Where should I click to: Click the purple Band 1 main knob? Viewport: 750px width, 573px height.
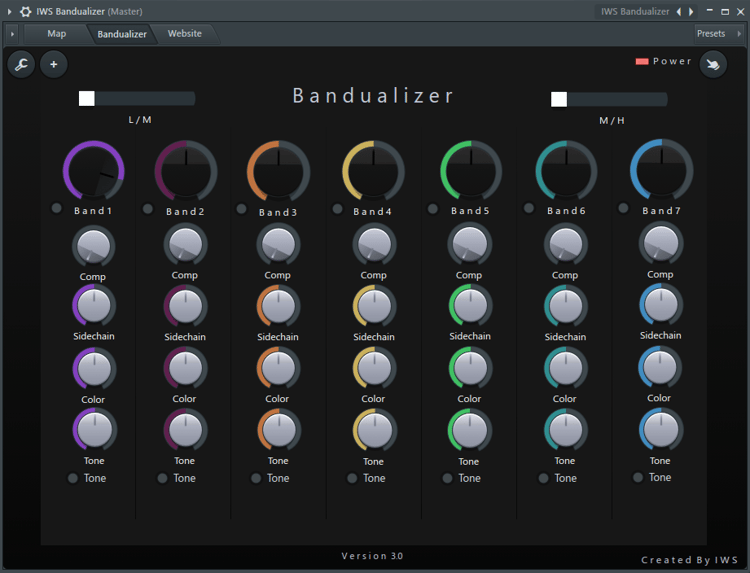(94, 170)
